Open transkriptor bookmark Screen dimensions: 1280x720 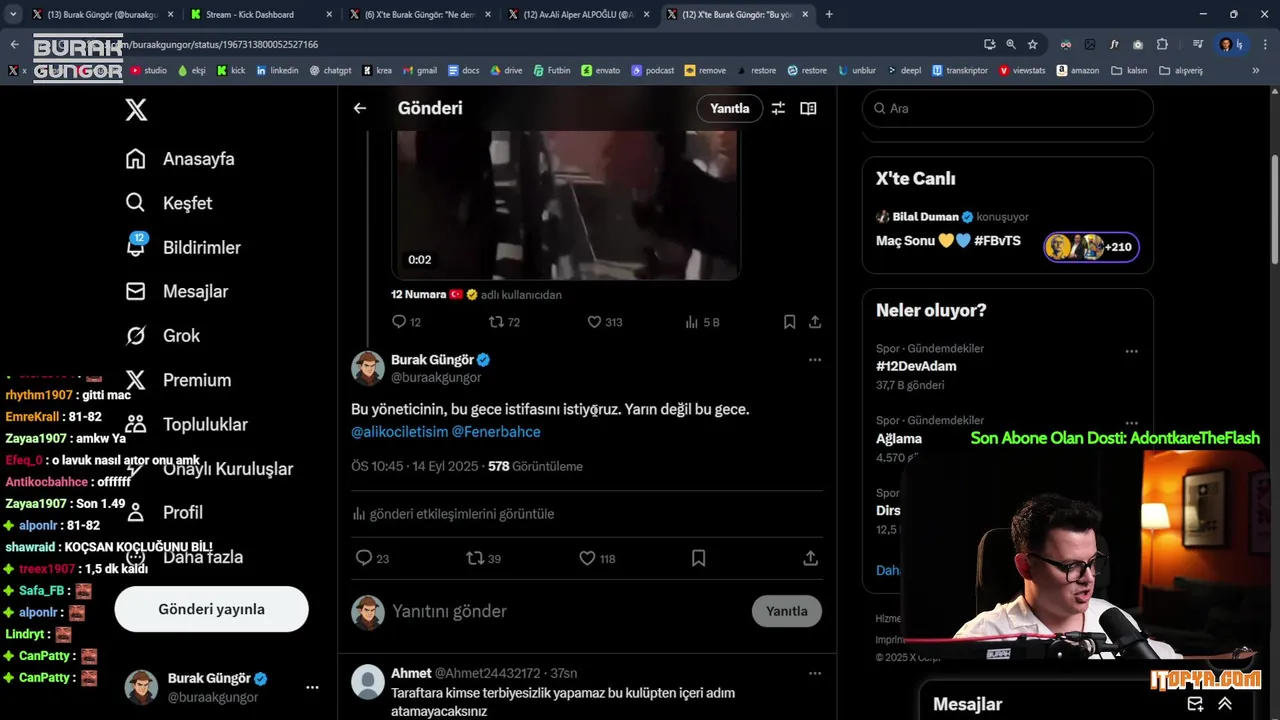[x=959, y=70]
